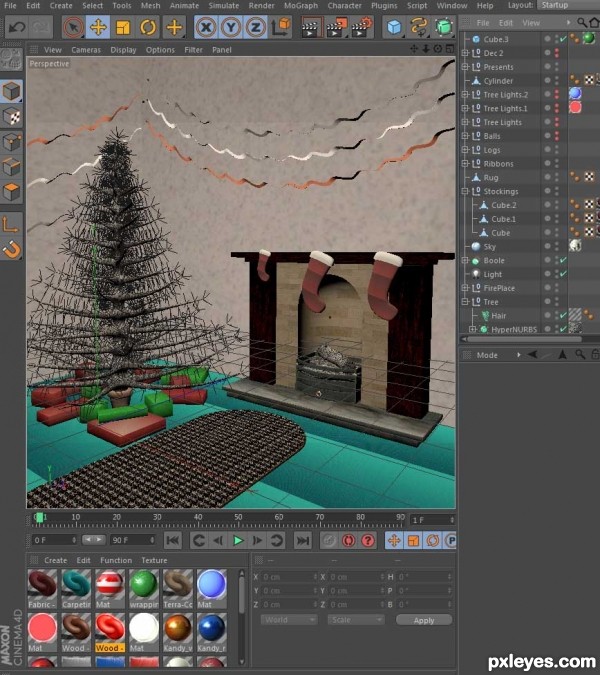Open the Render Settings icon
This screenshot has height=675, width=600.
click(361, 28)
